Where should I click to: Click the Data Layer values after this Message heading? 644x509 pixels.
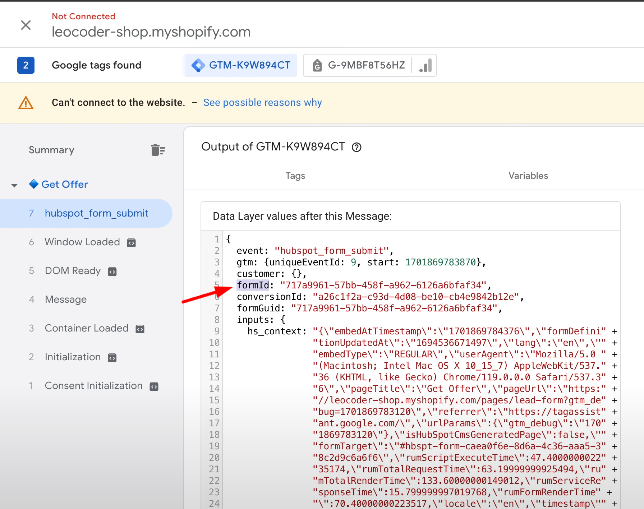click(302, 216)
